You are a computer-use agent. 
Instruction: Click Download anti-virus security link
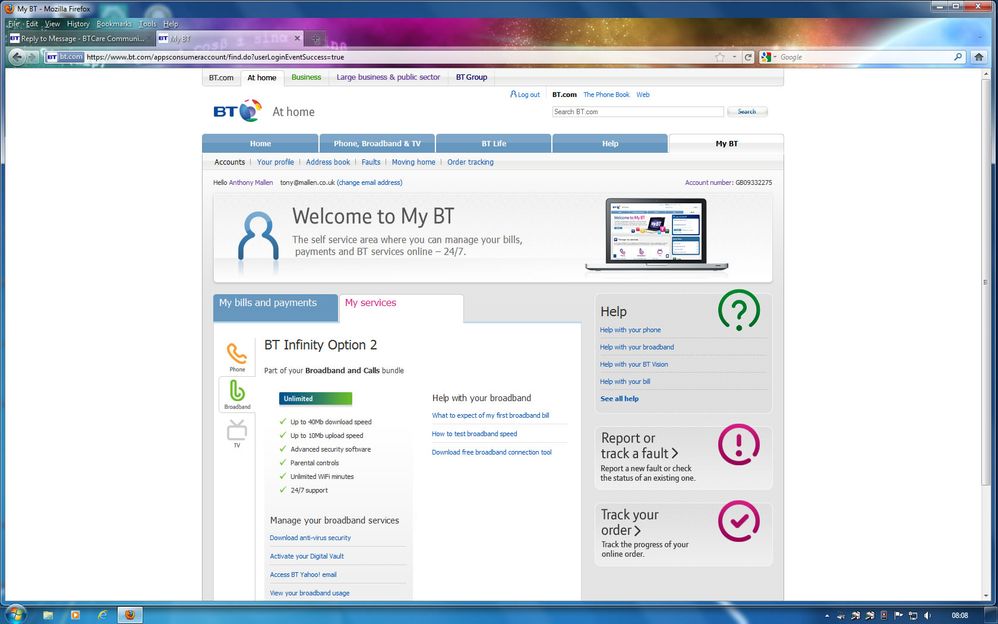(x=310, y=537)
